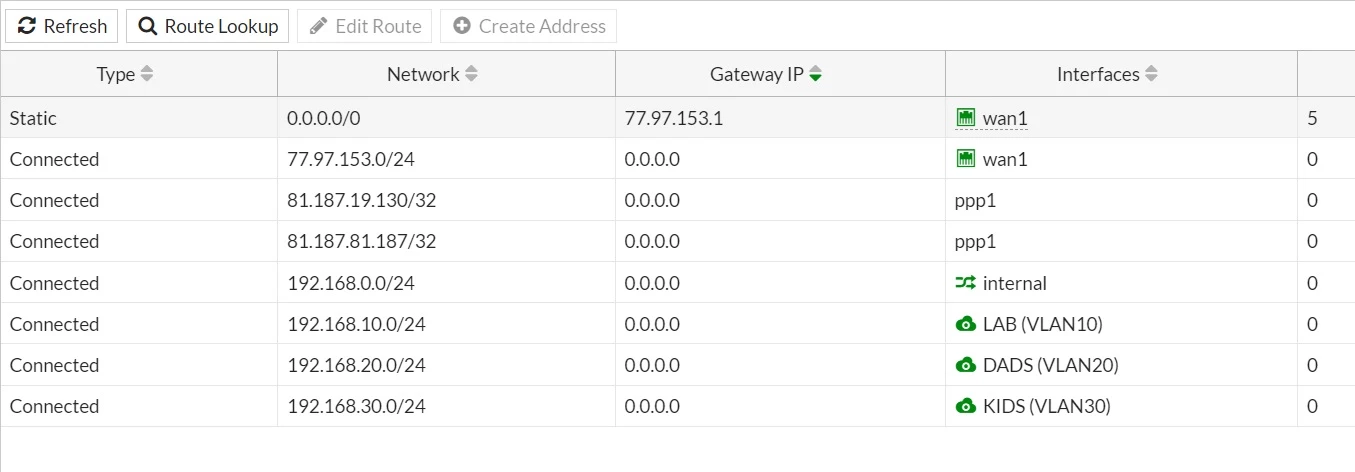Image resolution: width=1355 pixels, height=472 pixels.
Task: Click the wan1 port icon in the Static row
Action: pos(965,118)
